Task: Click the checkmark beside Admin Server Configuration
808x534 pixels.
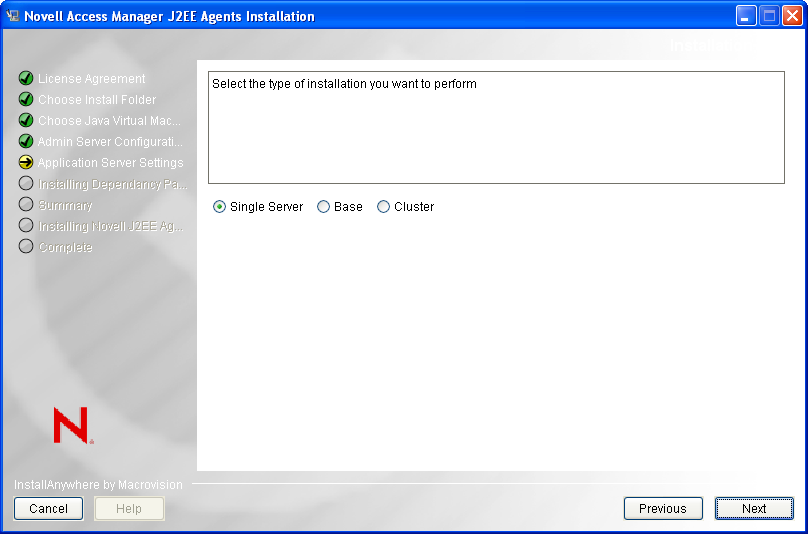Action: (26, 142)
